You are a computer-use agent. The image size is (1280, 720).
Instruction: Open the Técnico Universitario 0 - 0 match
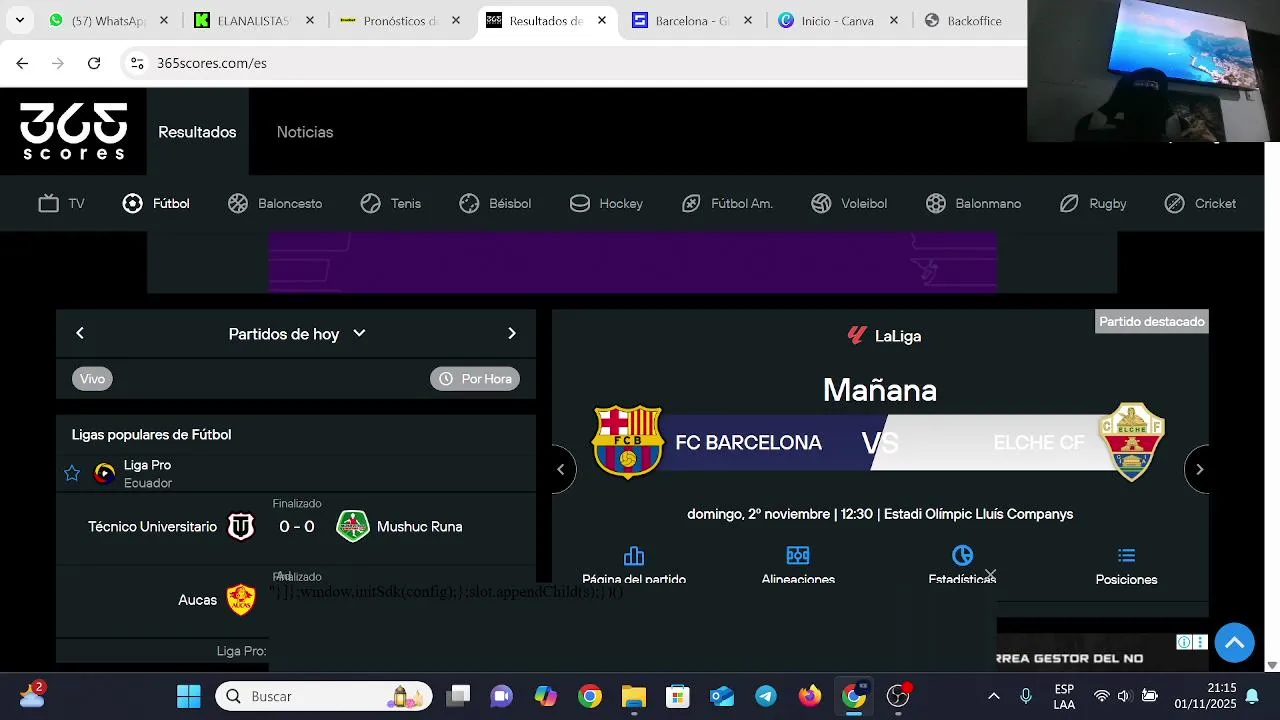pyautogui.click(x=296, y=528)
